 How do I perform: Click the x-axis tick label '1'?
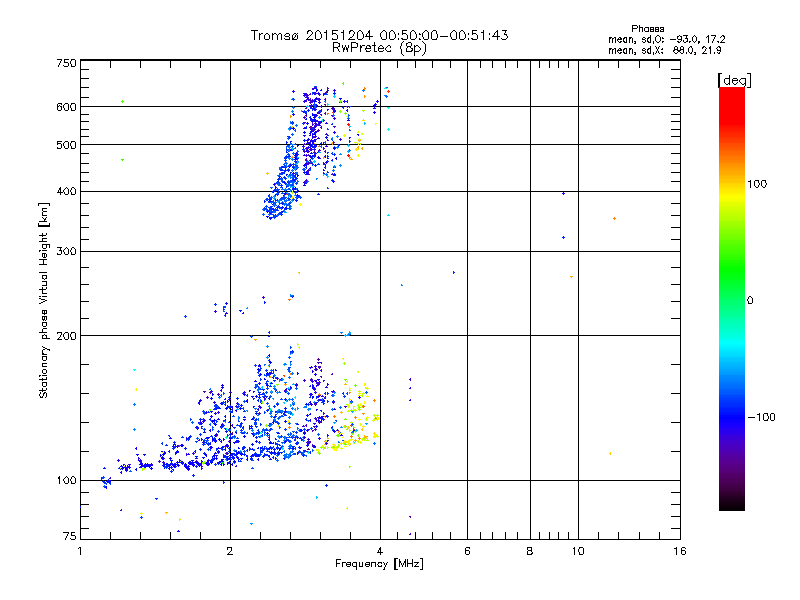pos(80,551)
